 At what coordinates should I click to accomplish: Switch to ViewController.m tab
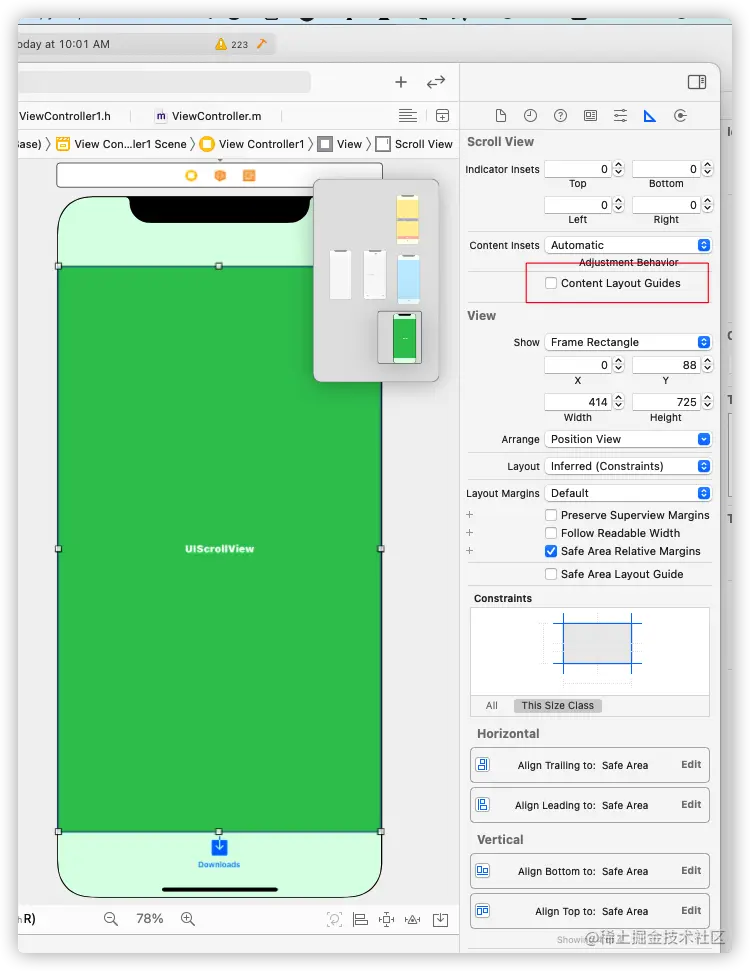(x=209, y=116)
